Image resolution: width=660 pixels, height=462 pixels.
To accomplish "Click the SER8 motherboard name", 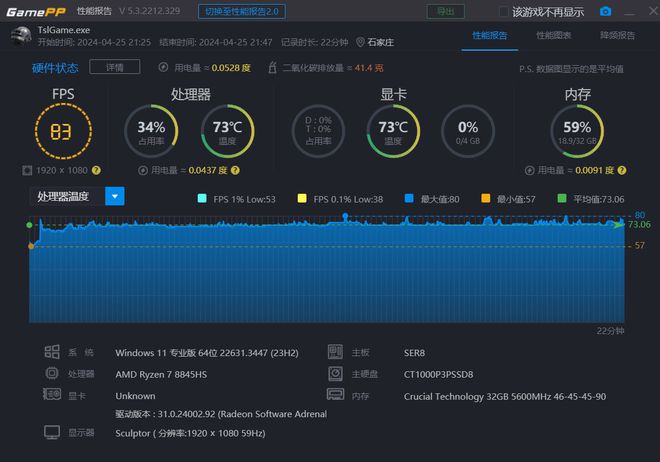I will tap(414, 353).
